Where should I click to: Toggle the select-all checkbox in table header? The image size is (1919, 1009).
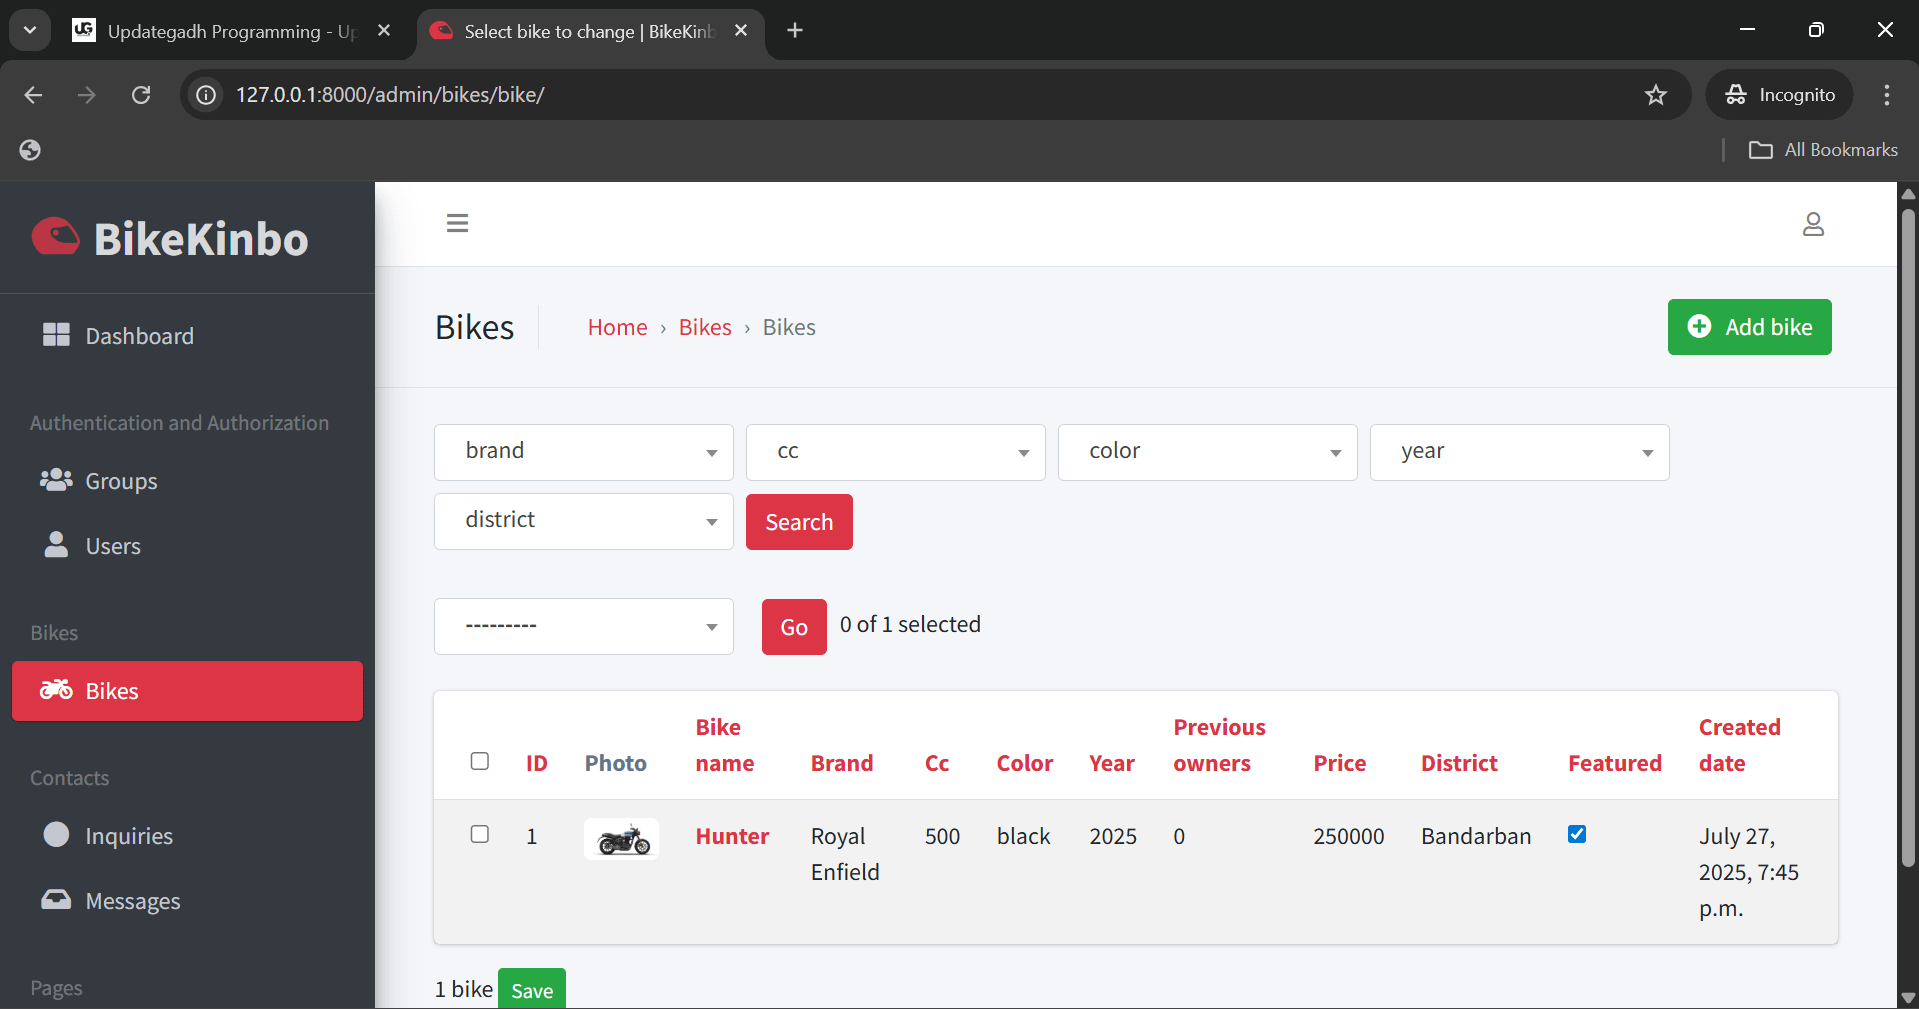480,761
